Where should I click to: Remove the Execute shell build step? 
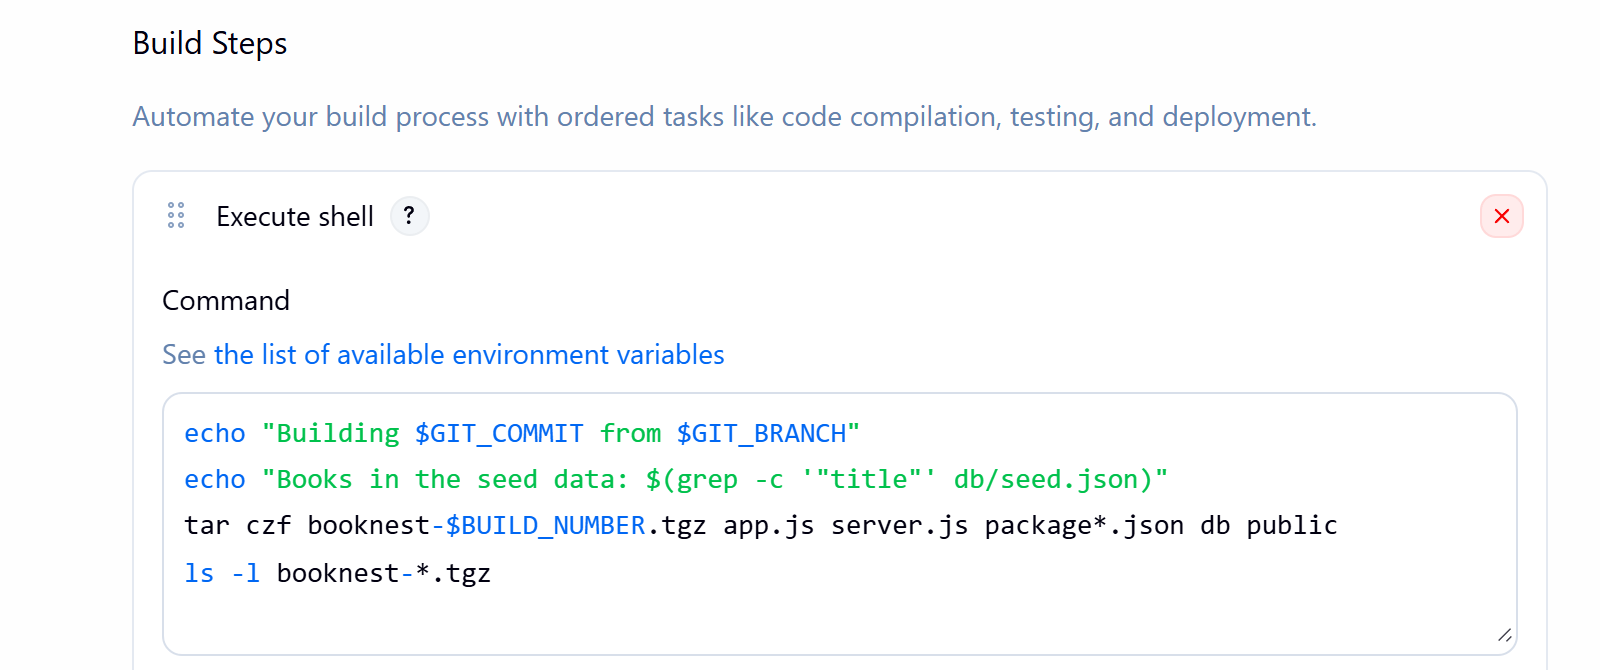point(1501,216)
